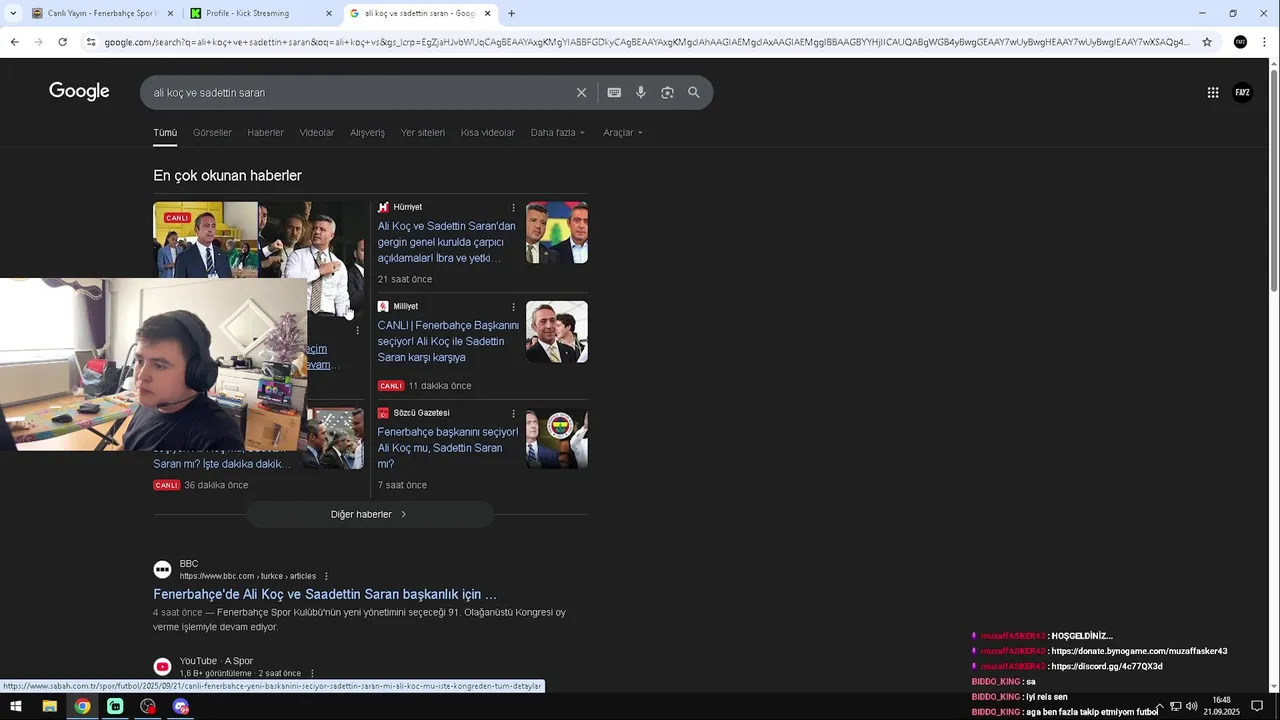This screenshot has width=1280, height=720.
Task: Expand the Araçlar dropdown
Action: tap(623, 133)
